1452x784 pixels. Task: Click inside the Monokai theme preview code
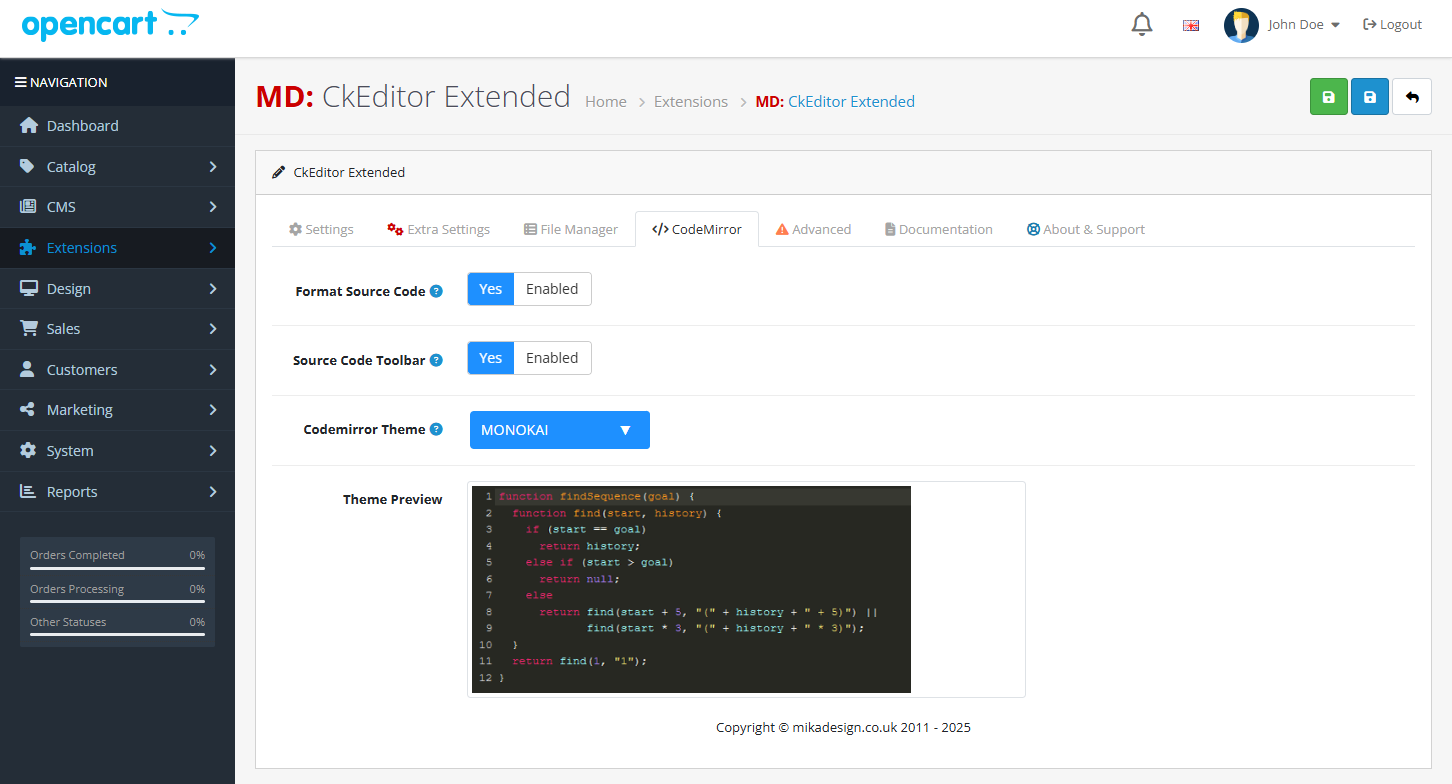coord(691,590)
